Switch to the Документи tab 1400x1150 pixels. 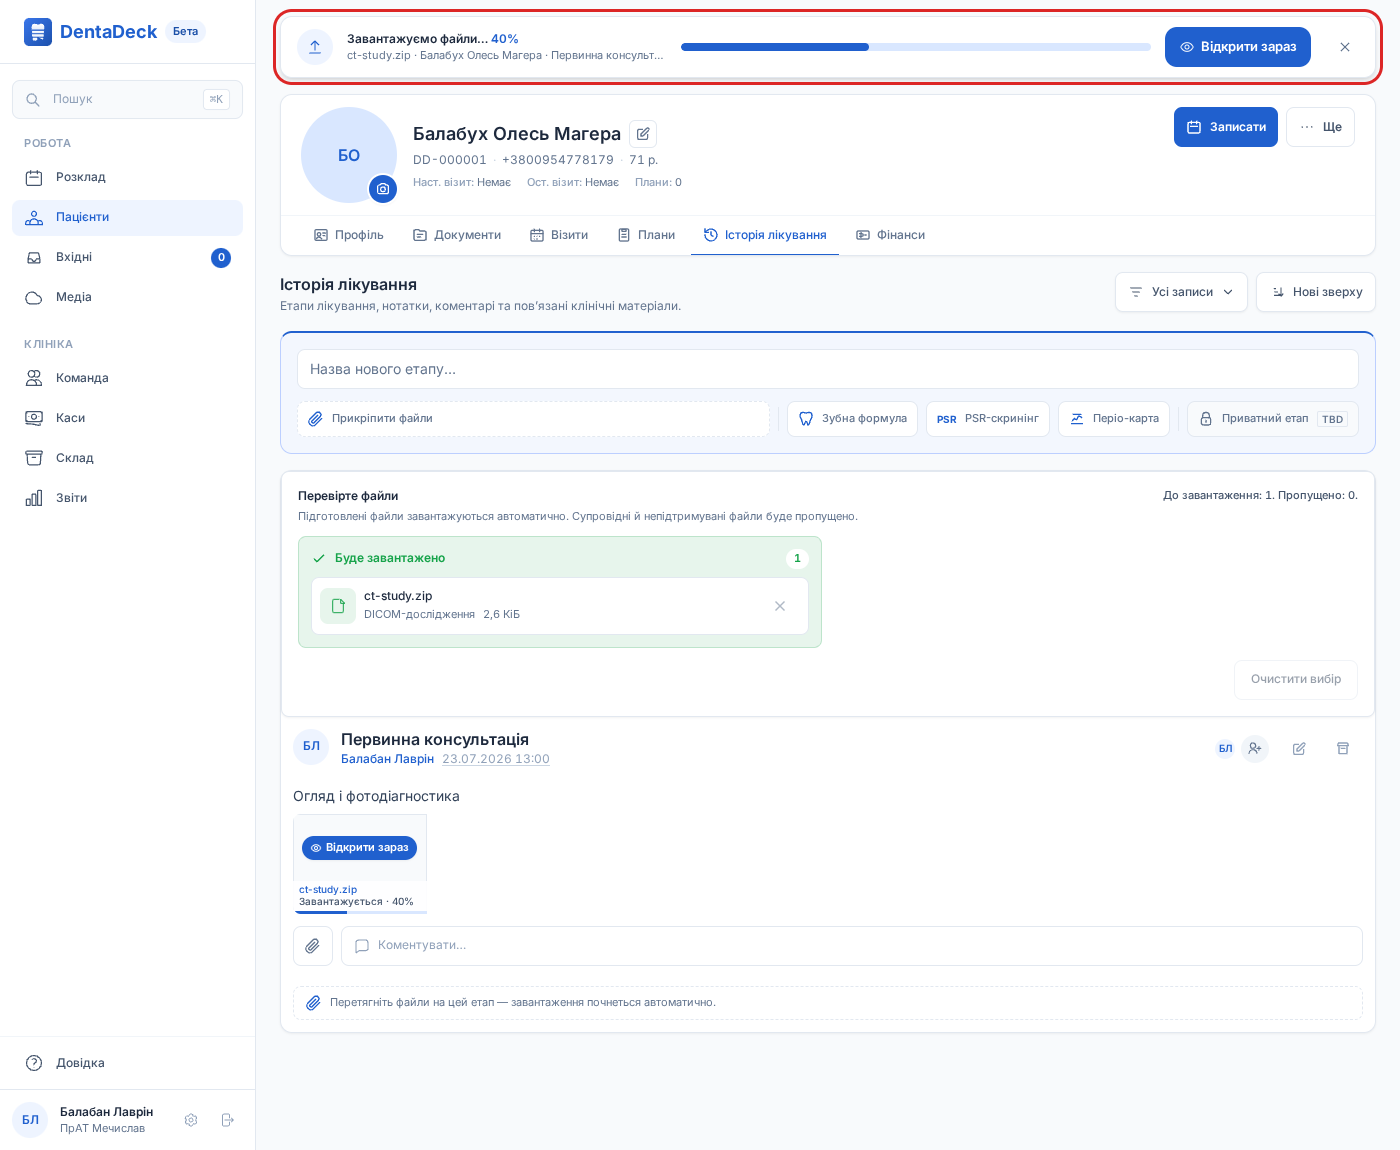click(x=457, y=235)
